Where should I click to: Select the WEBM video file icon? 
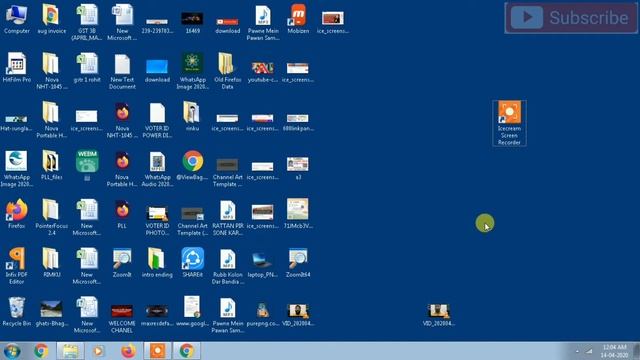click(87, 165)
